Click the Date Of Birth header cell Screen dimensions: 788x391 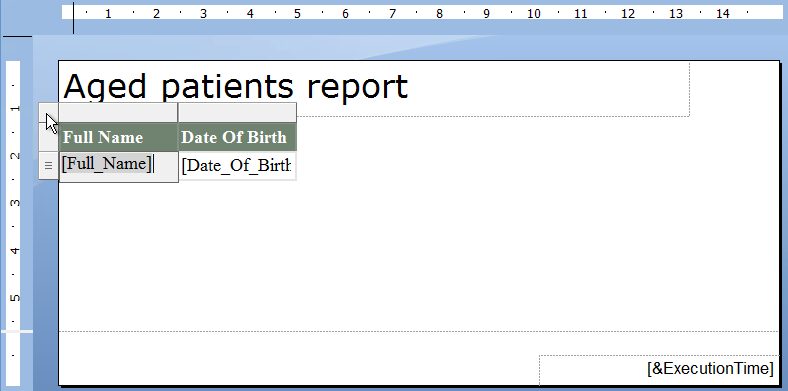click(237, 137)
